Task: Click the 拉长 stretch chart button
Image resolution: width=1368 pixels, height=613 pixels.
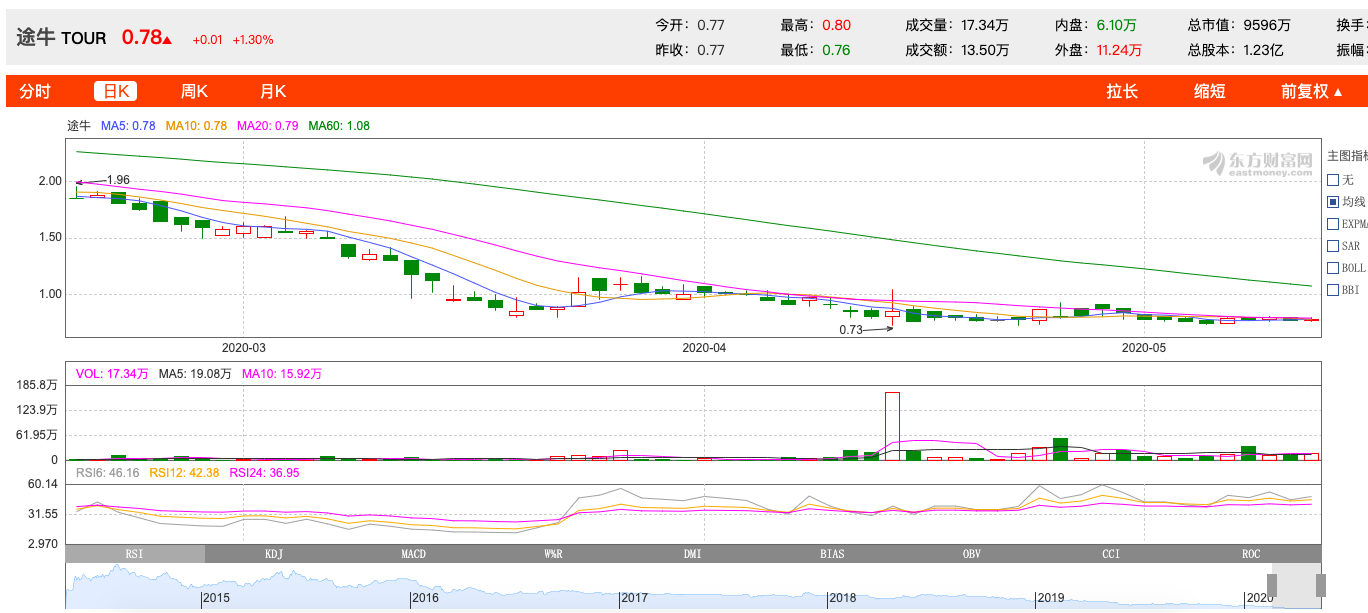Action: 1122,91
